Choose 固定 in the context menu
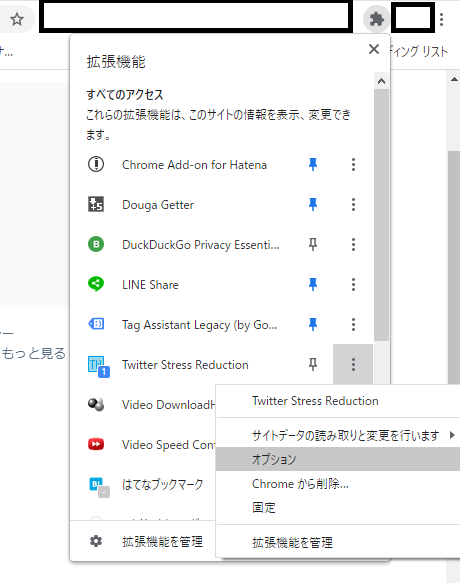 (338, 508)
